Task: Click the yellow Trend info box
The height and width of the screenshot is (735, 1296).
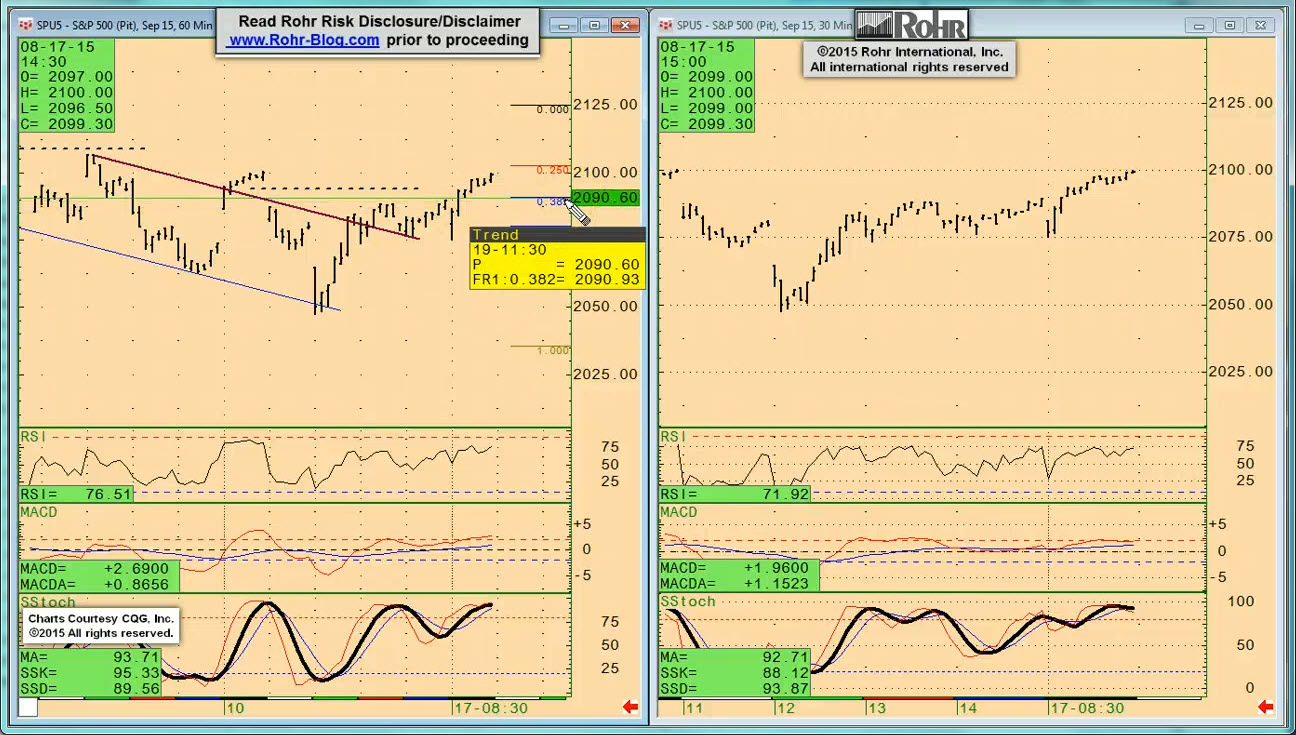Action: [557, 258]
